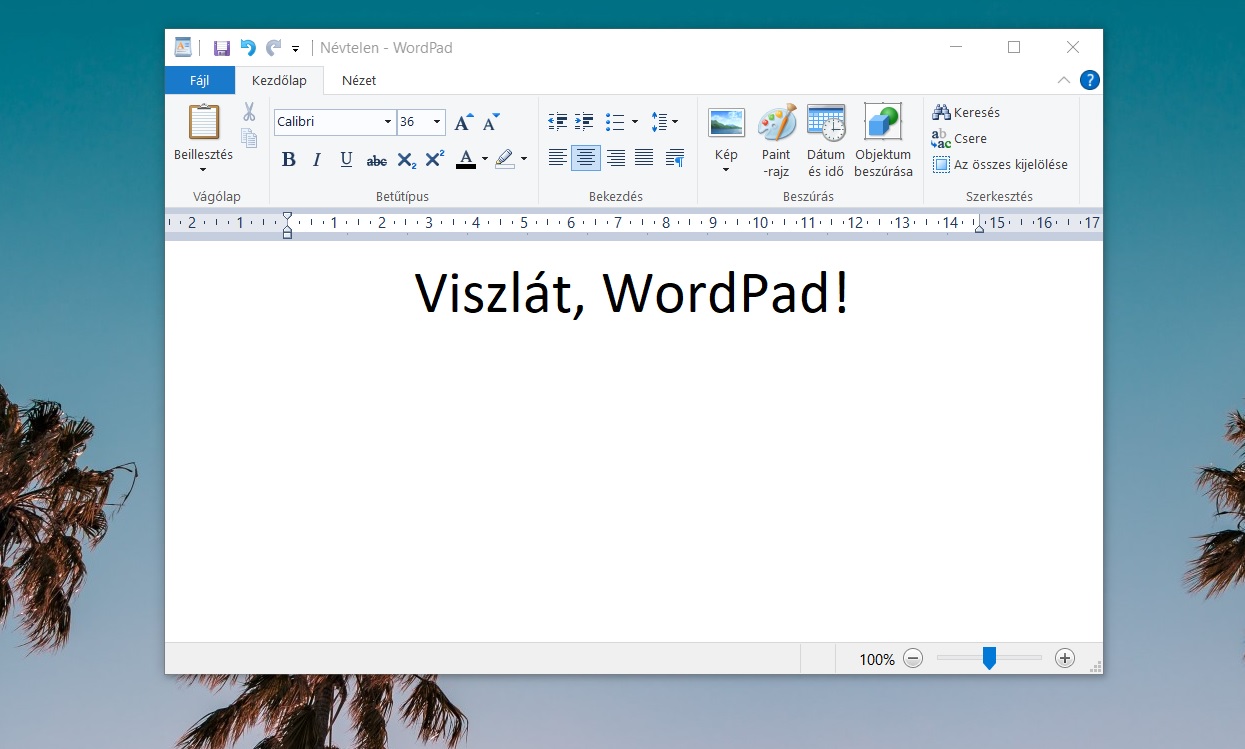Click the Calibri font name field
Image resolution: width=1245 pixels, height=749 pixels.
[327, 122]
